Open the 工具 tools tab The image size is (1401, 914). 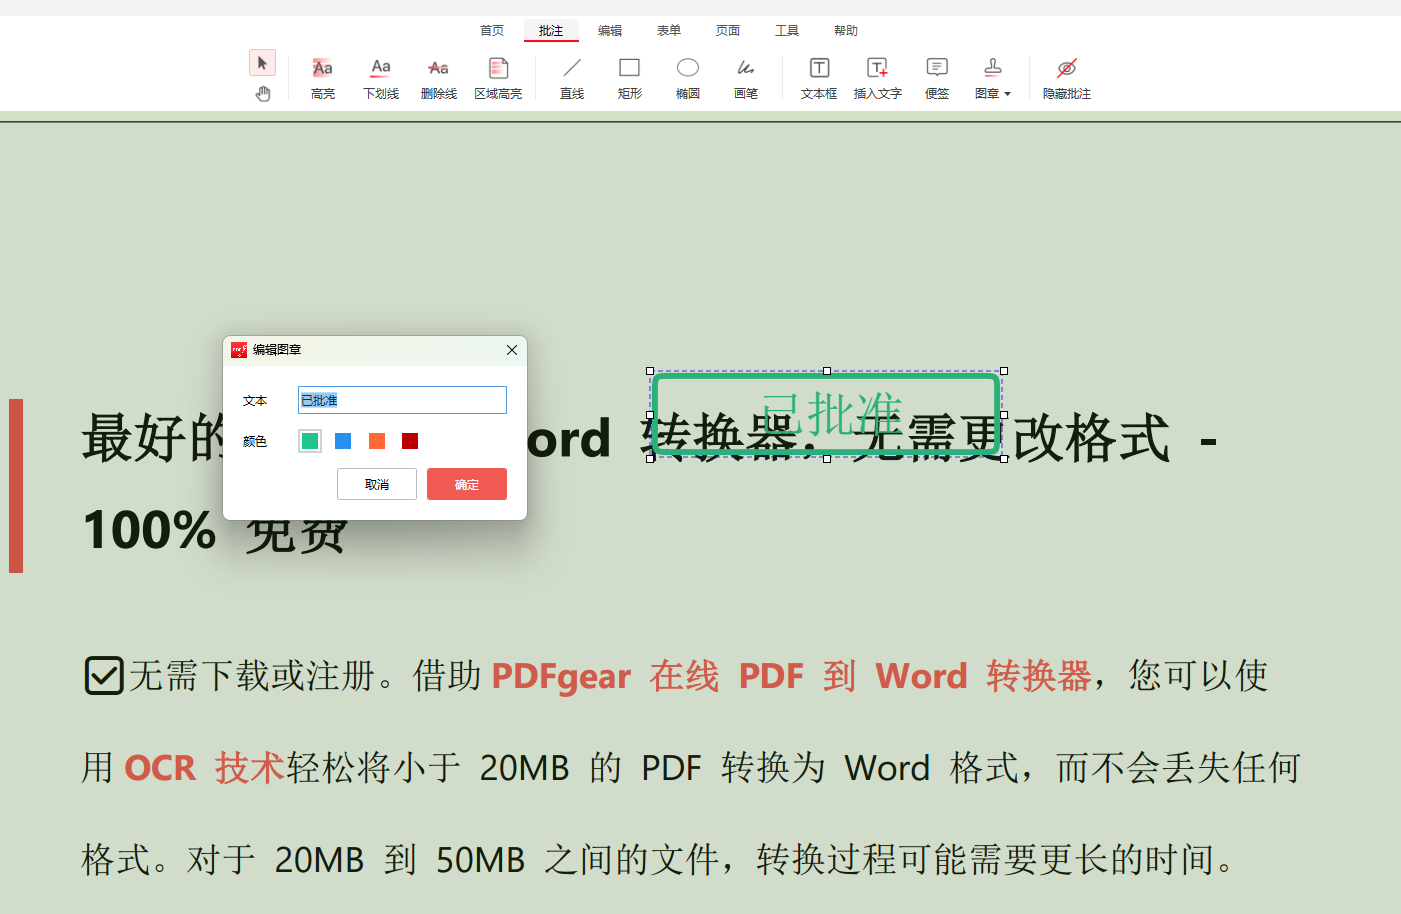point(787,31)
